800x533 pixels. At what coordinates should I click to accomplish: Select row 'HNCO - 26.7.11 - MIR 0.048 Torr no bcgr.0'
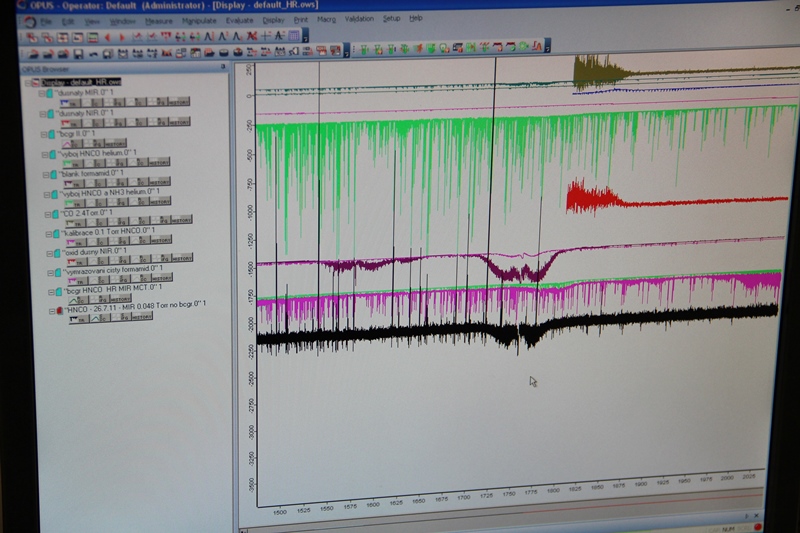[136, 307]
